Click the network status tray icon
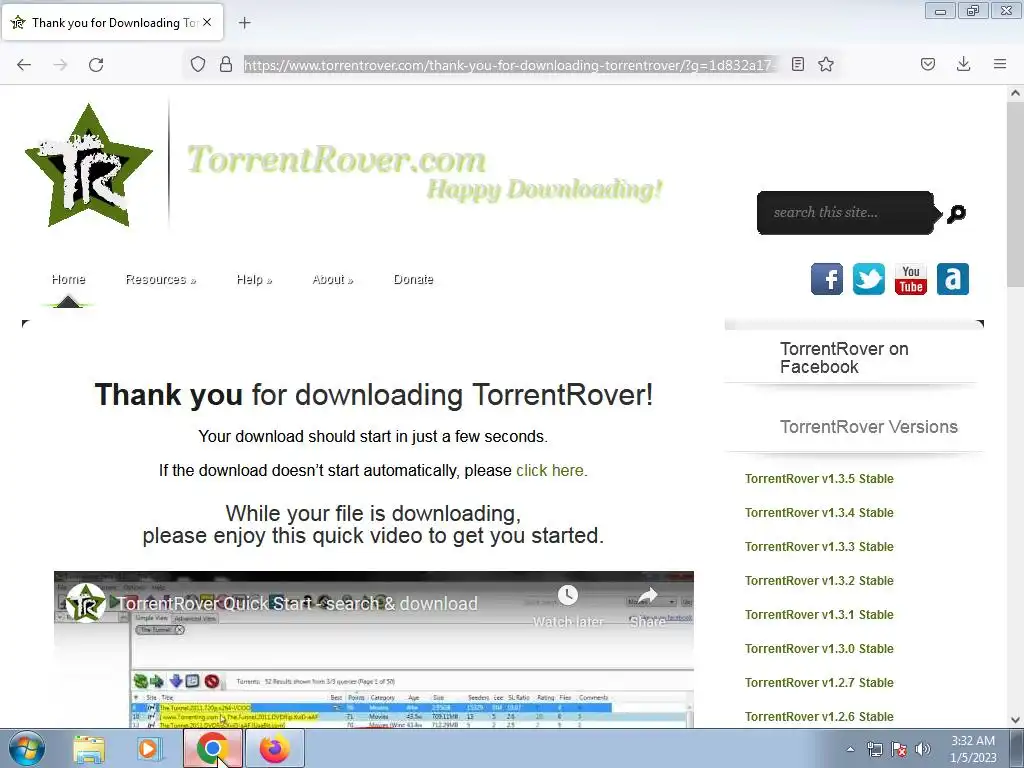This screenshot has height=768, width=1024. coord(874,750)
